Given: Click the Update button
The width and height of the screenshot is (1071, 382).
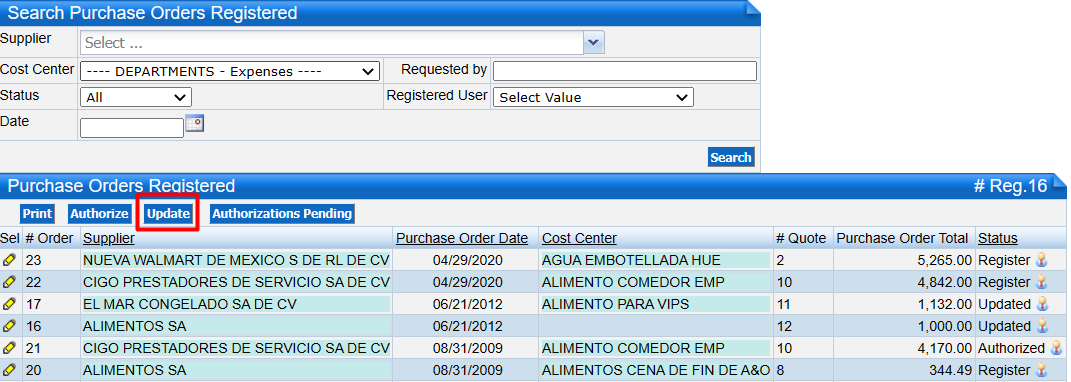Looking at the screenshot, I should click(168, 213).
